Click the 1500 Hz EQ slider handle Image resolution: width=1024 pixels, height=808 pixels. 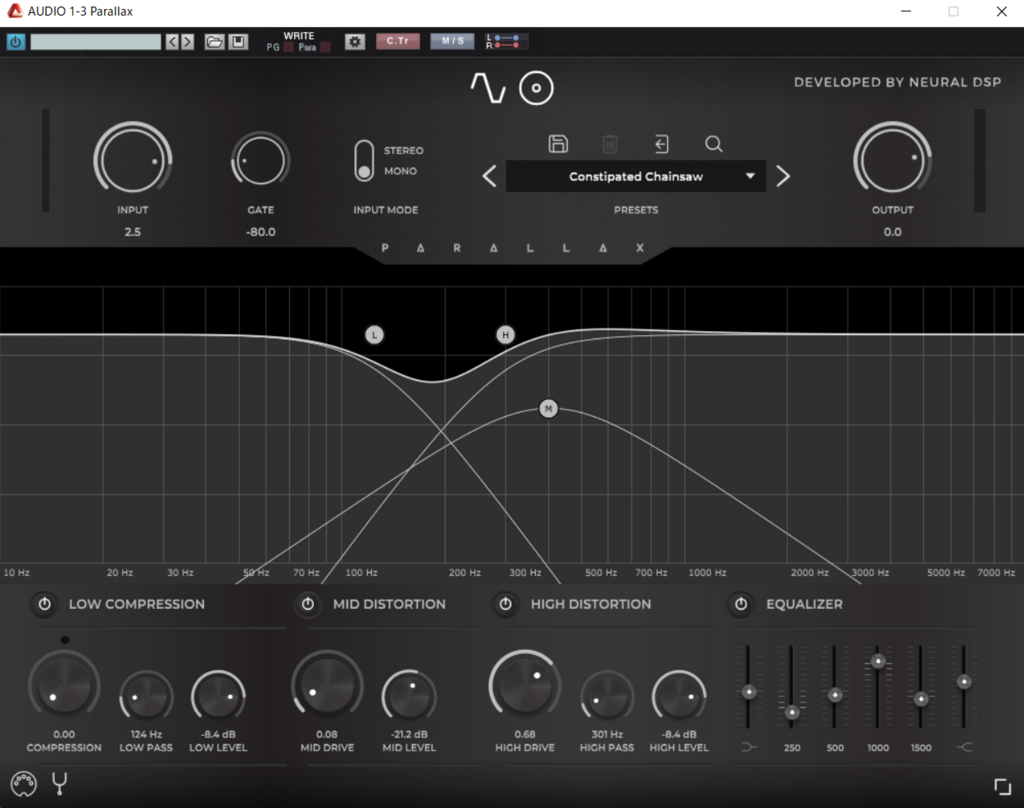tap(921, 700)
